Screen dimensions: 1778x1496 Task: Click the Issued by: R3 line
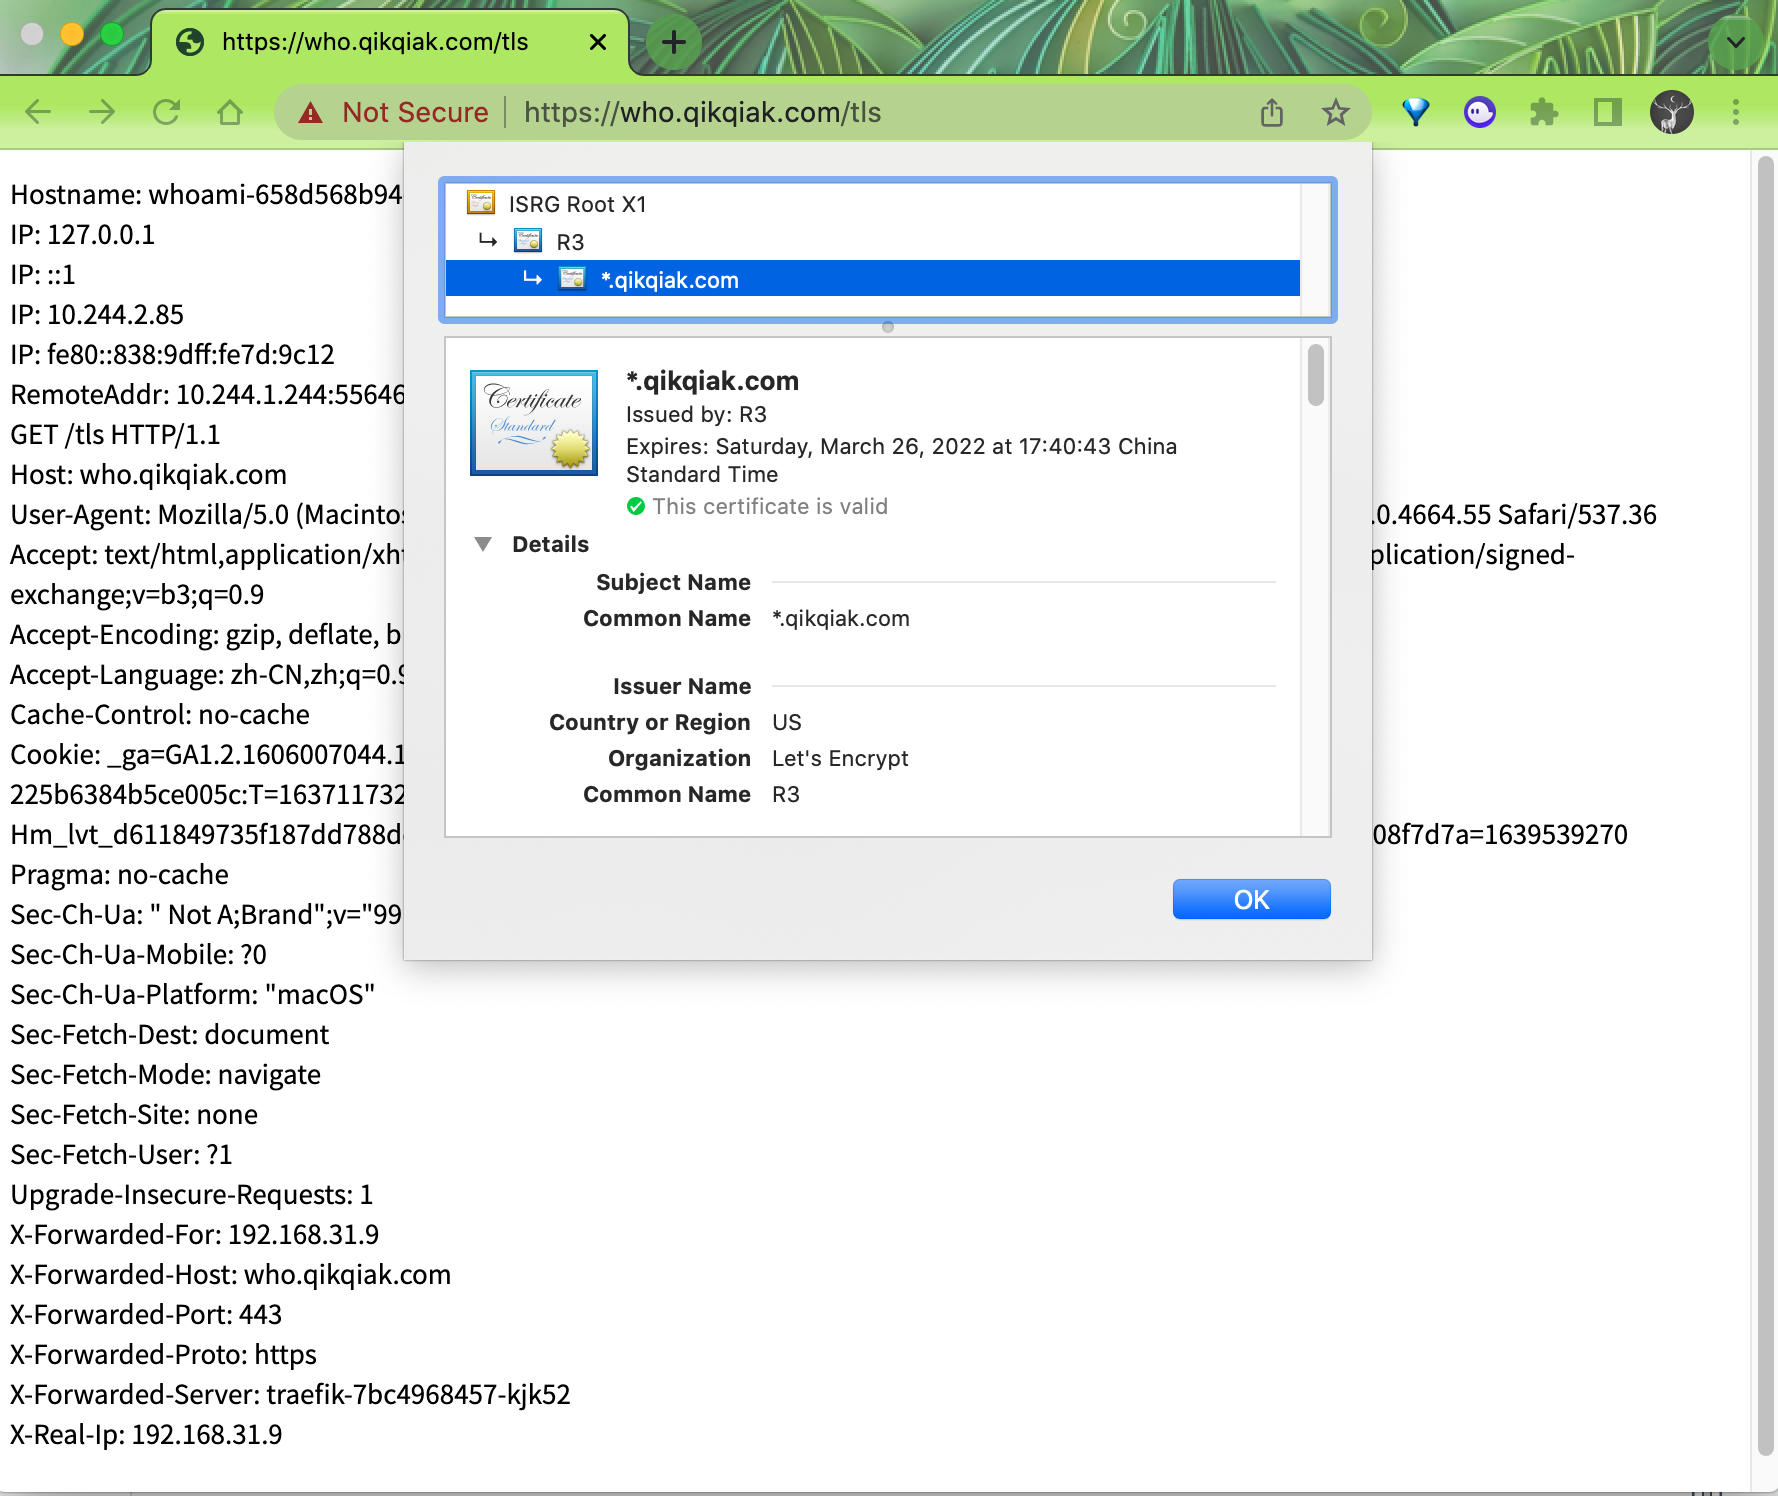pos(696,414)
